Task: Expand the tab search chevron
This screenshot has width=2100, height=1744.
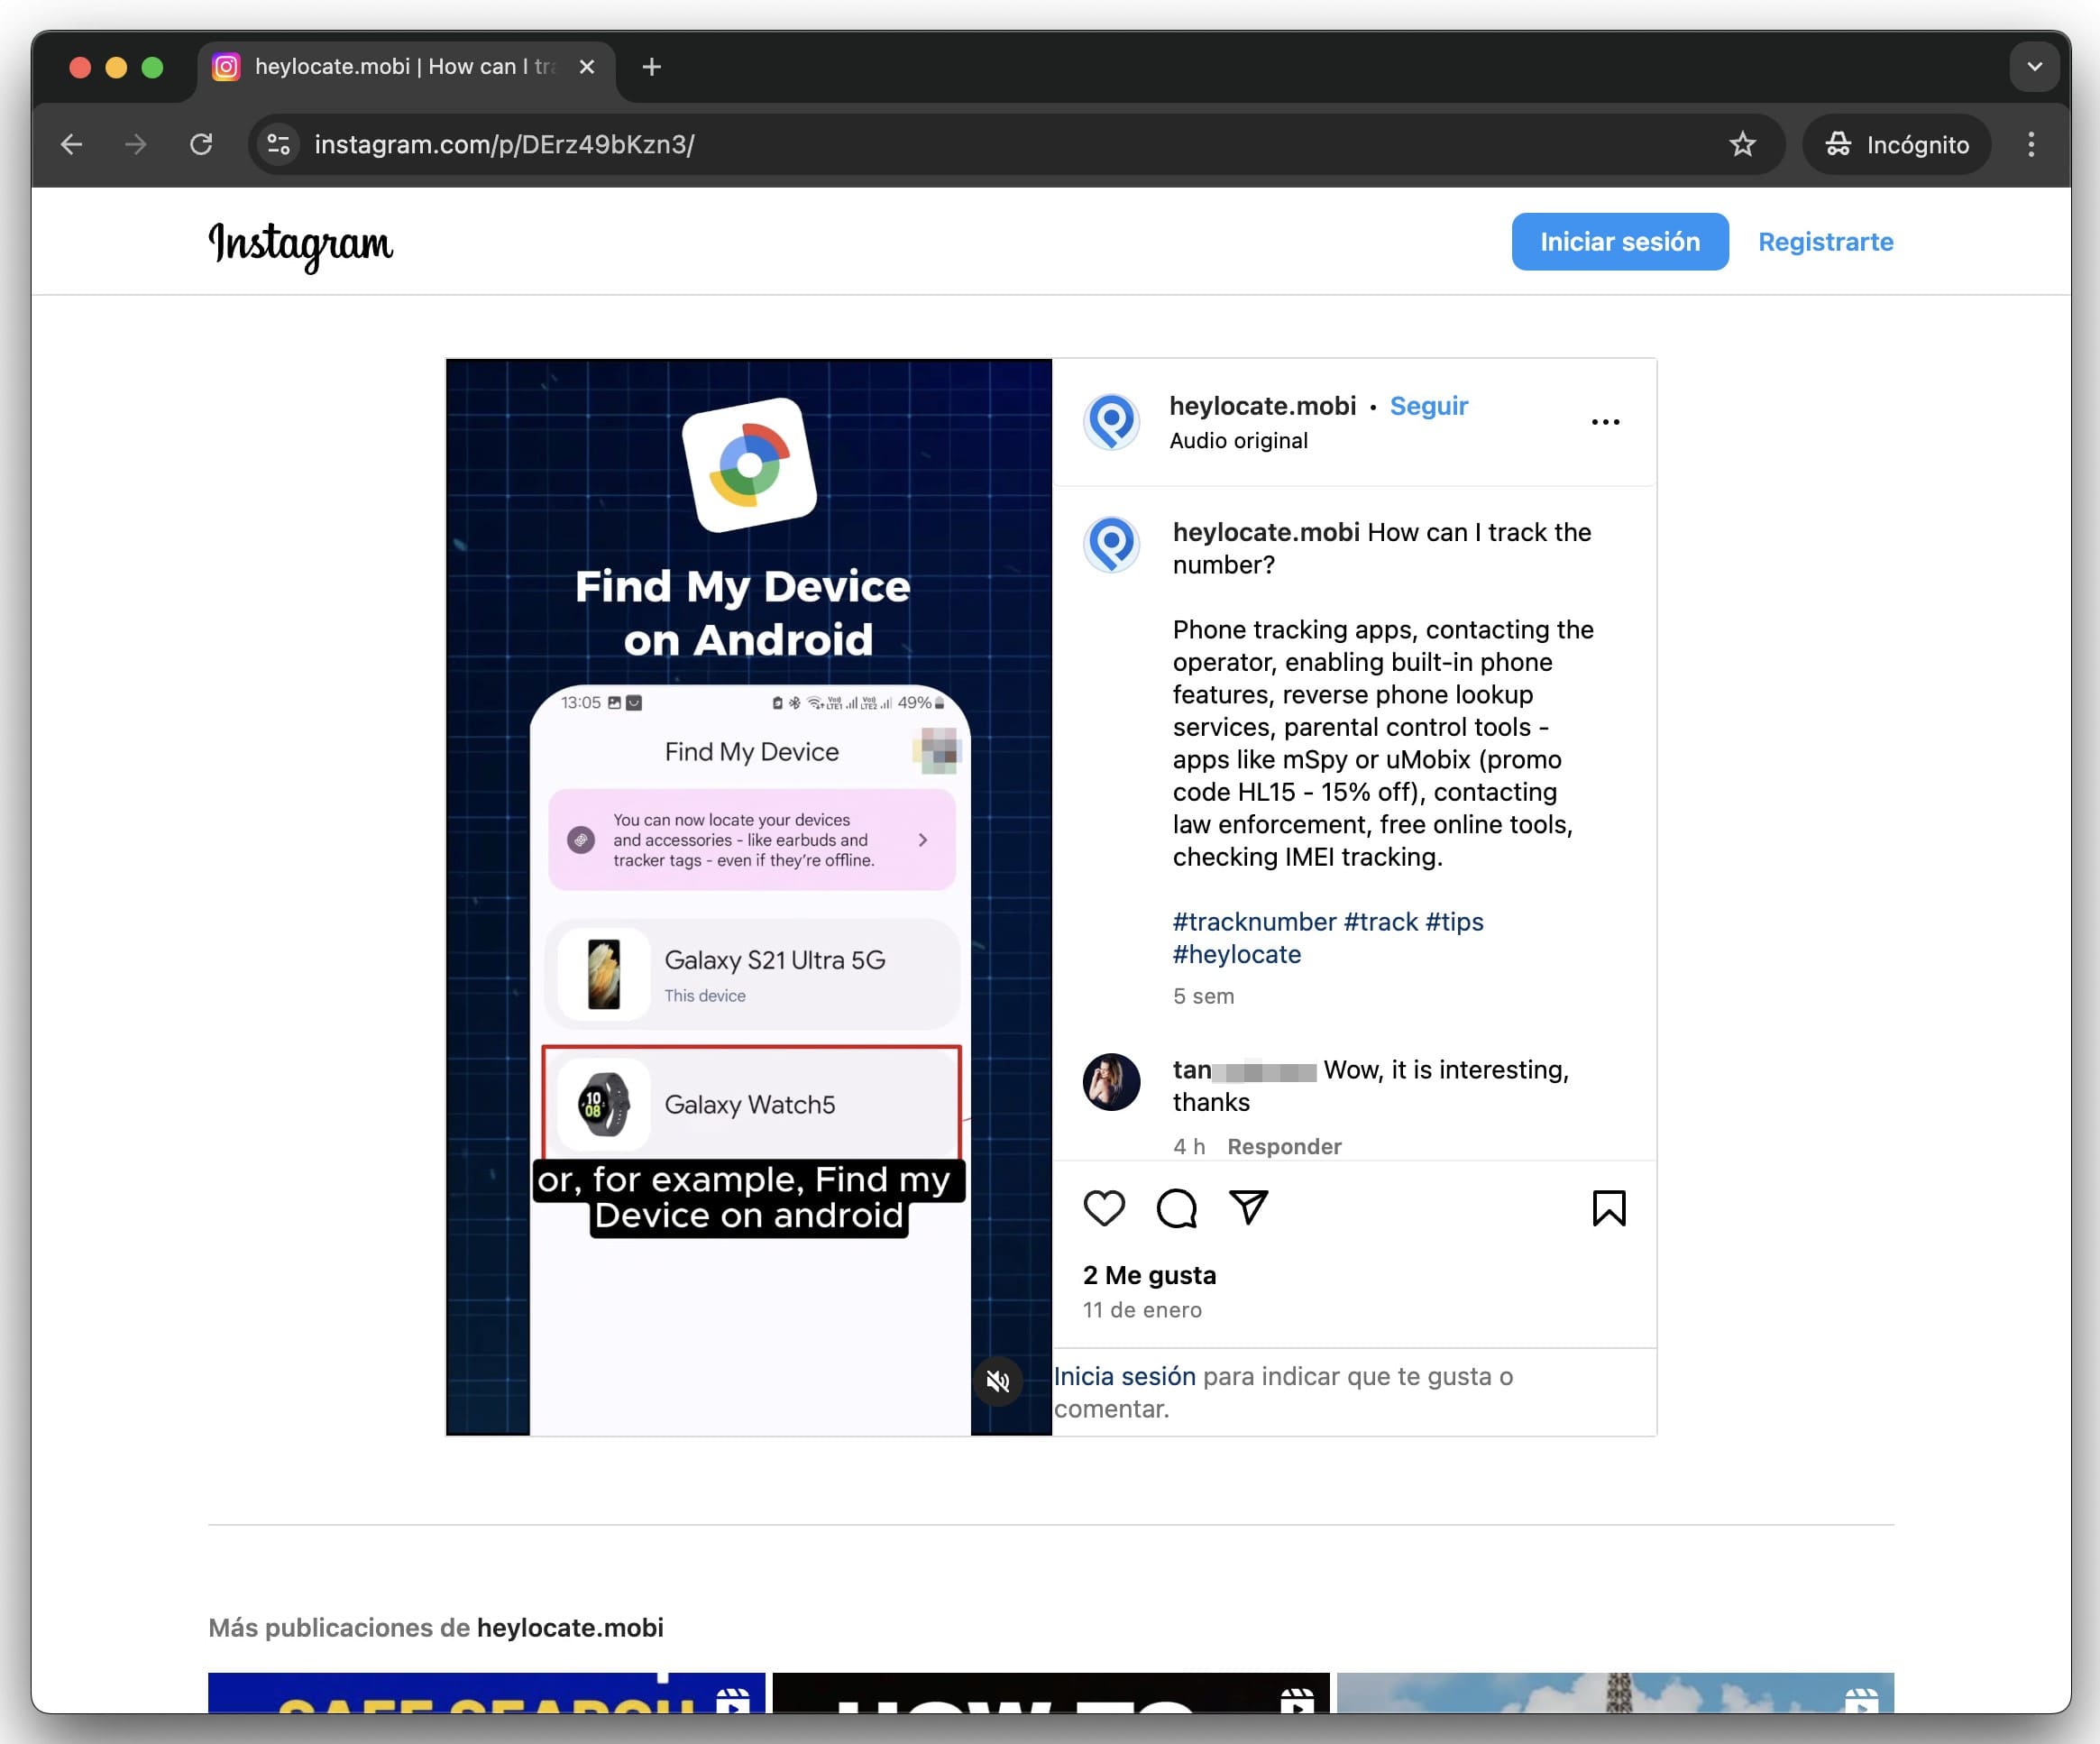Action: pos(2034,67)
